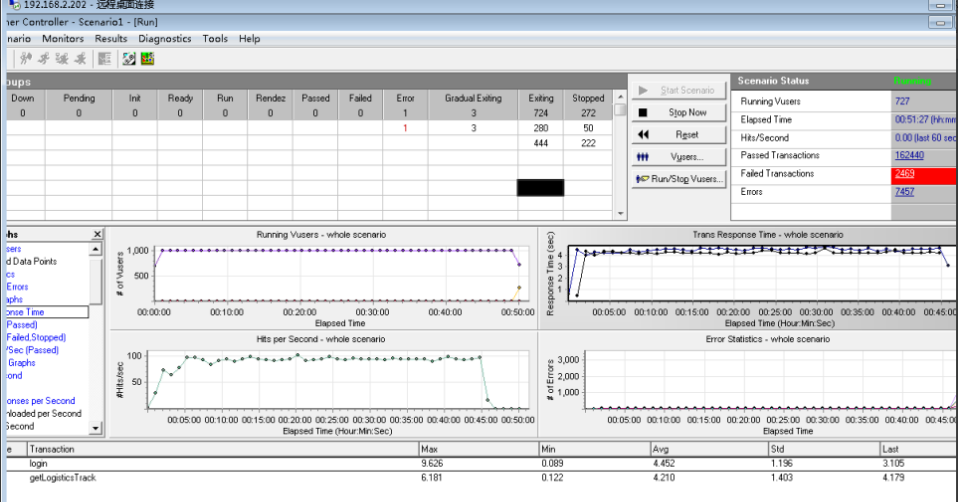Click the Error column header

pos(405,98)
